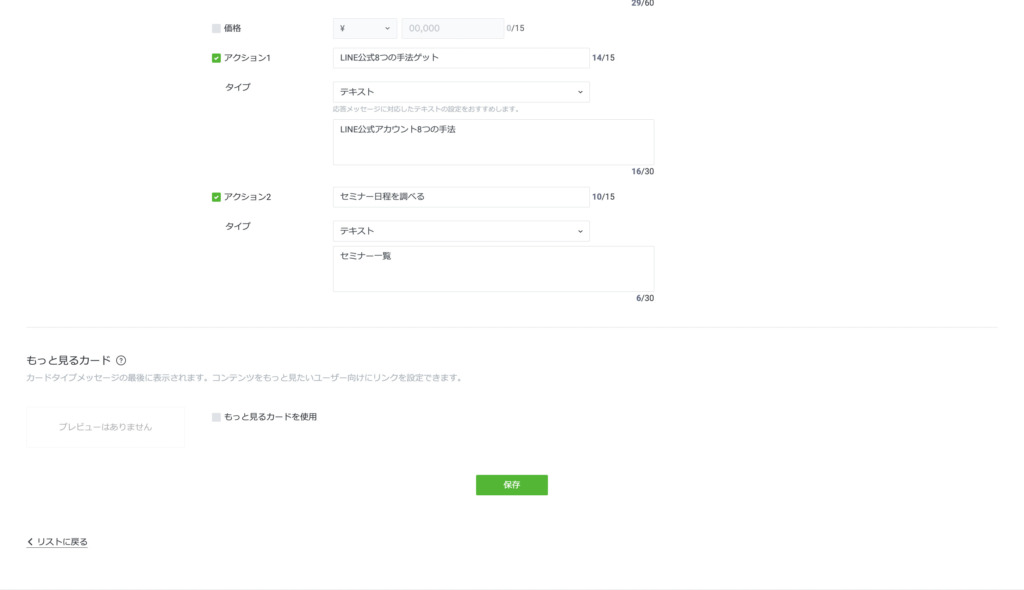The width and height of the screenshot is (1024, 590).
Task: Enable the 価格 checkbox
Action: (216, 28)
